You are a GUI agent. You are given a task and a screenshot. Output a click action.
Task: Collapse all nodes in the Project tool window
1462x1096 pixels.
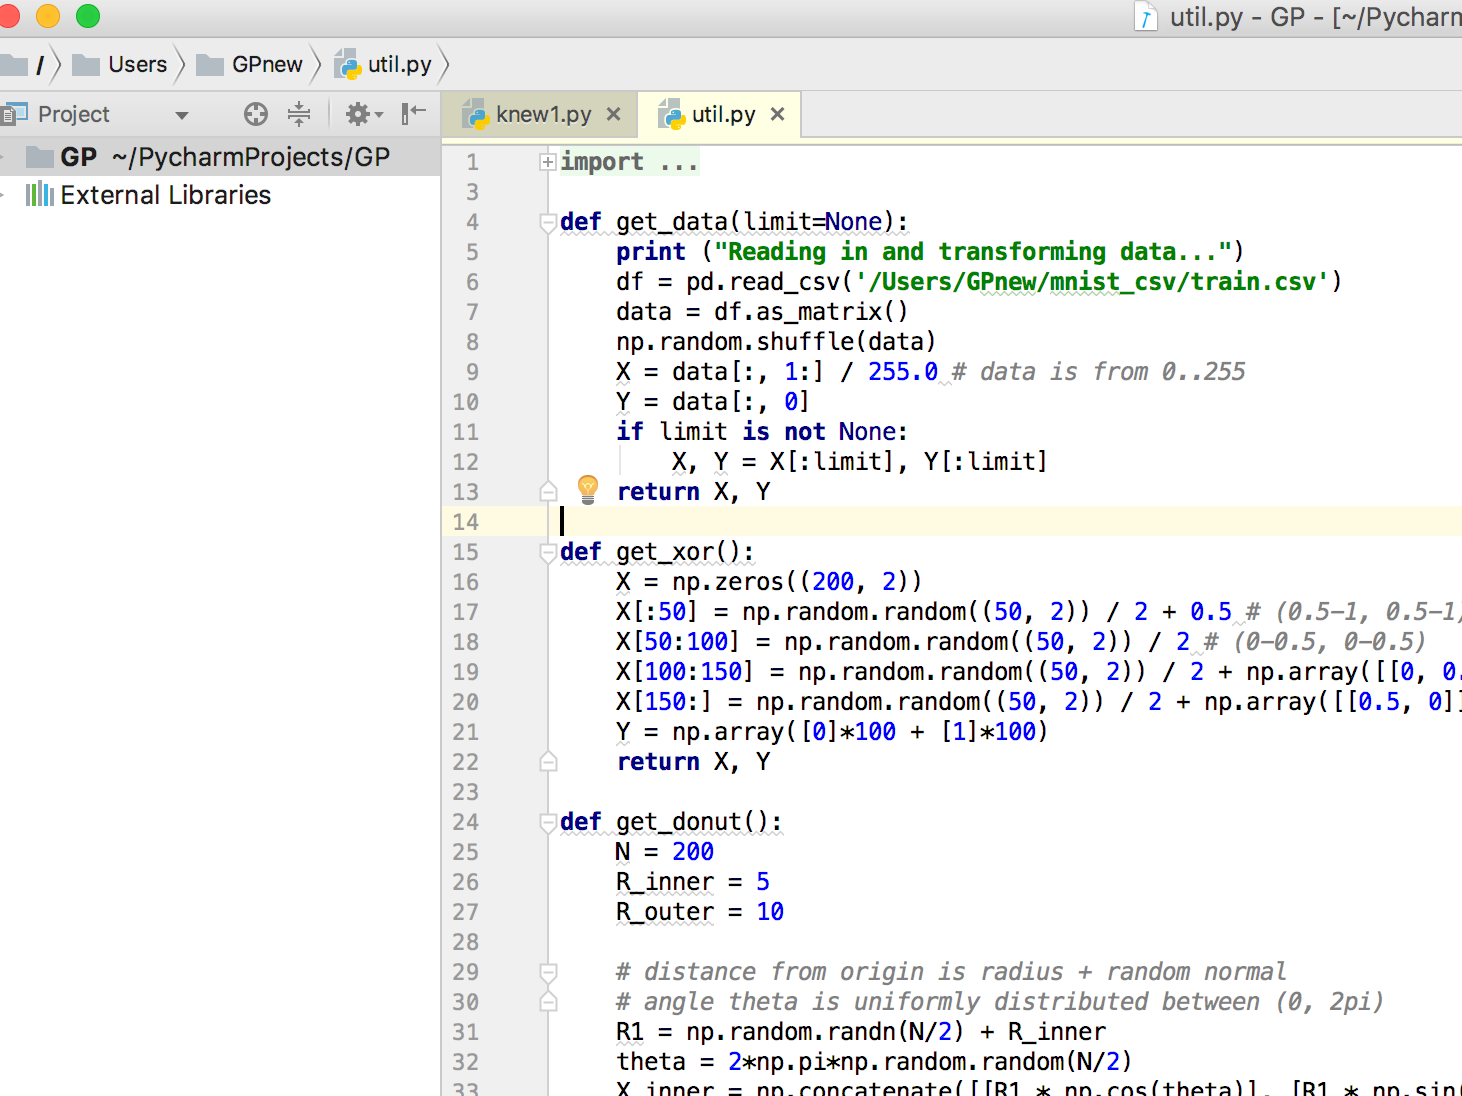pos(299,114)
